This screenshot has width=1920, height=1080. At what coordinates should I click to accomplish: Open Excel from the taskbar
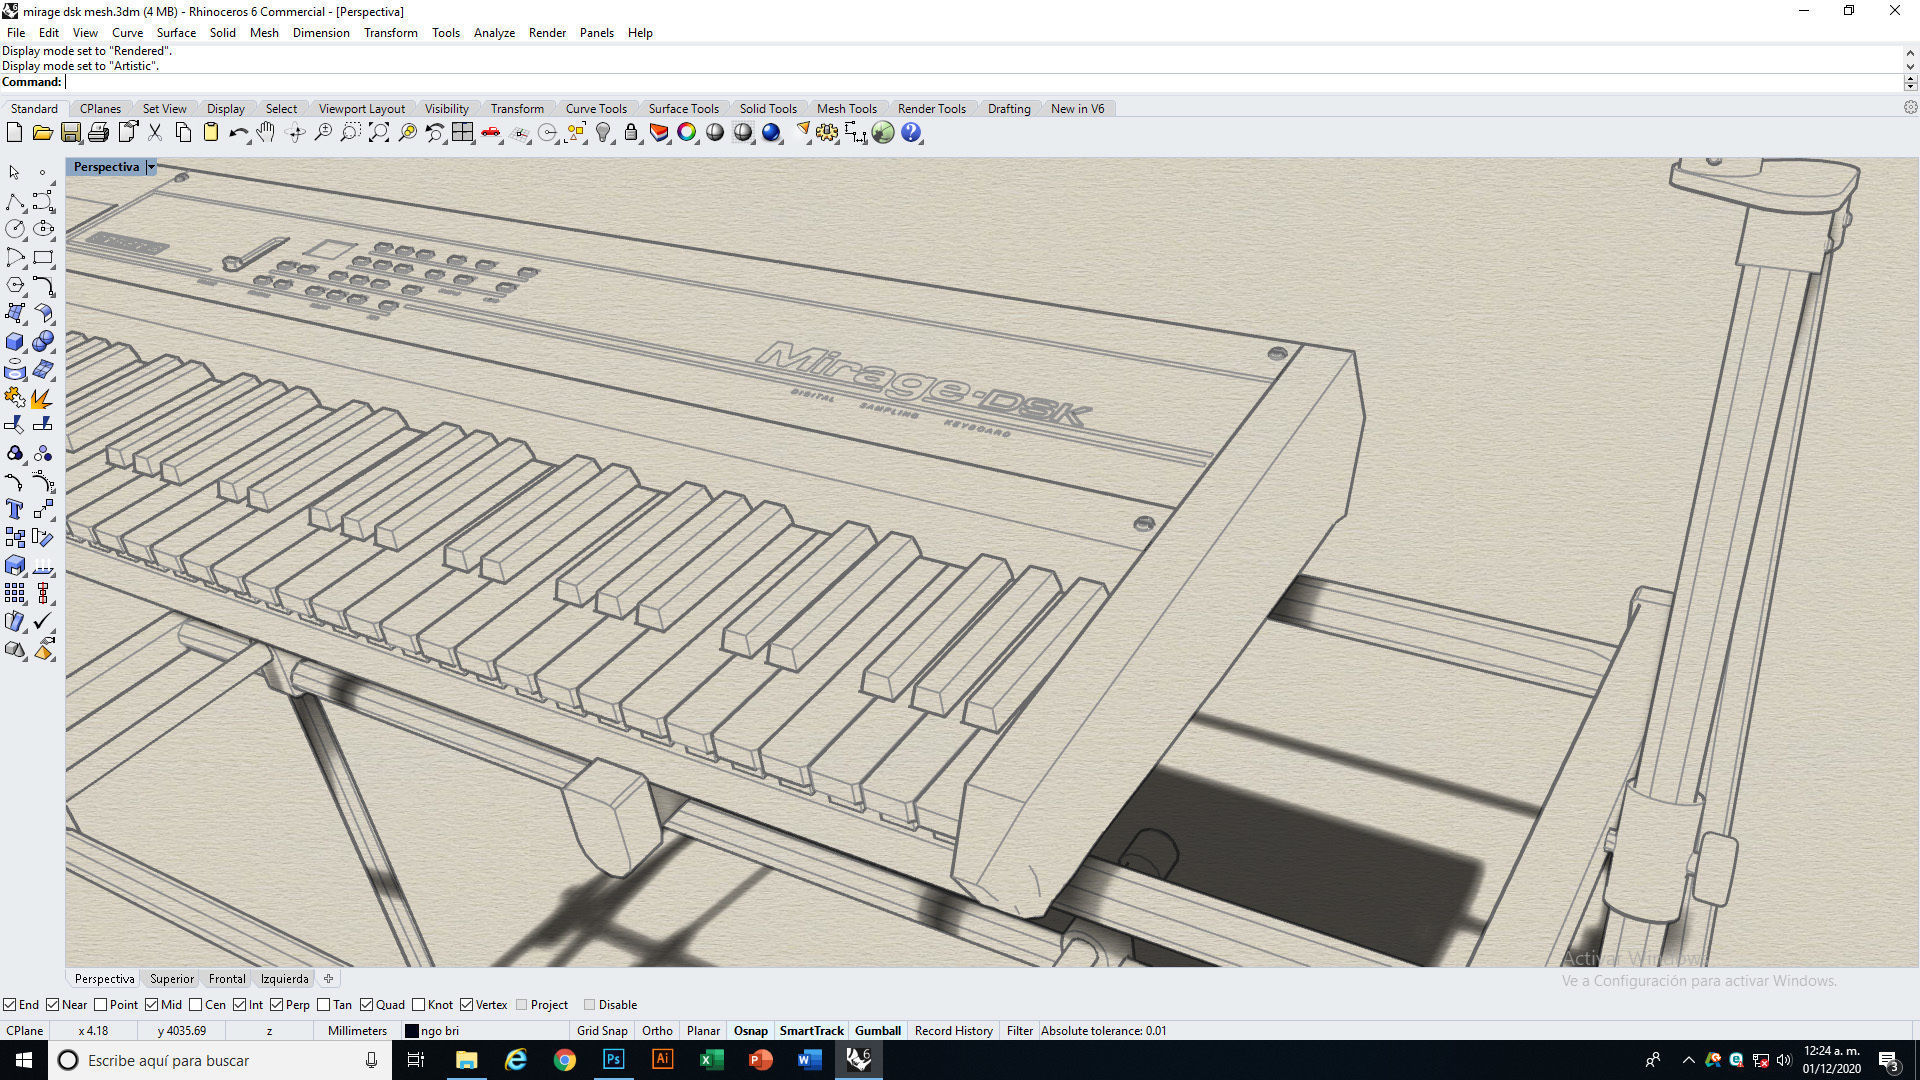click(711, 1060)
